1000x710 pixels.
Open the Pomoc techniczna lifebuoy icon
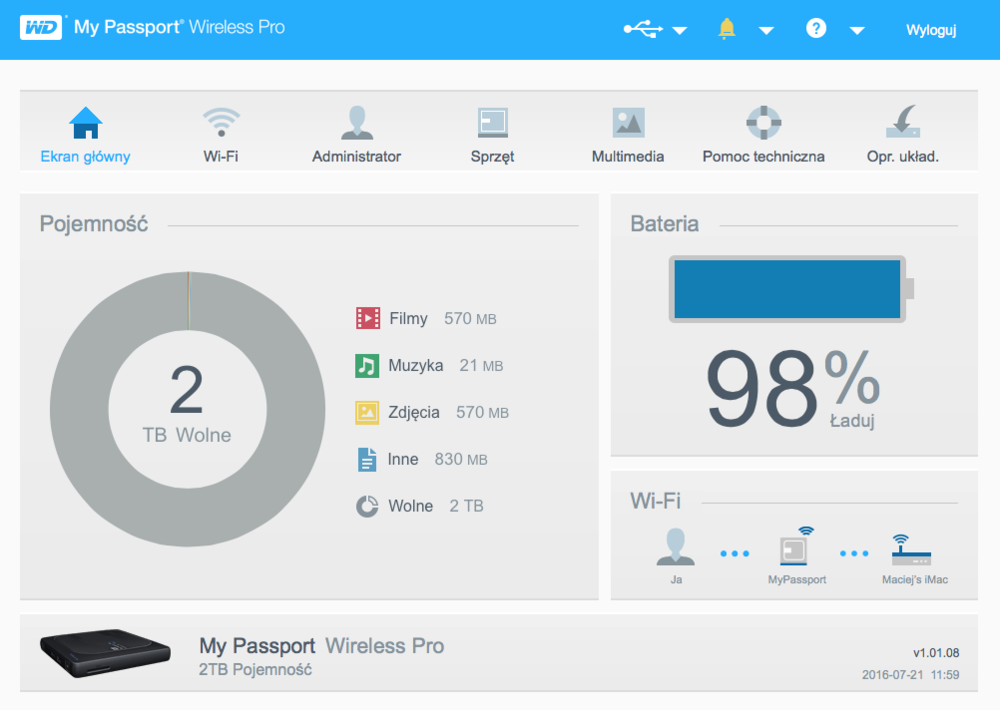(763, 122)
